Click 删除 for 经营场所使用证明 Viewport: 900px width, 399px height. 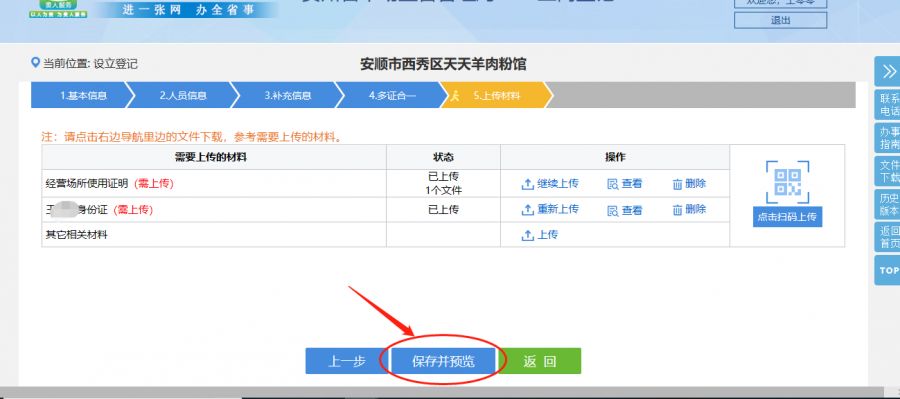[x=696, y=184]
